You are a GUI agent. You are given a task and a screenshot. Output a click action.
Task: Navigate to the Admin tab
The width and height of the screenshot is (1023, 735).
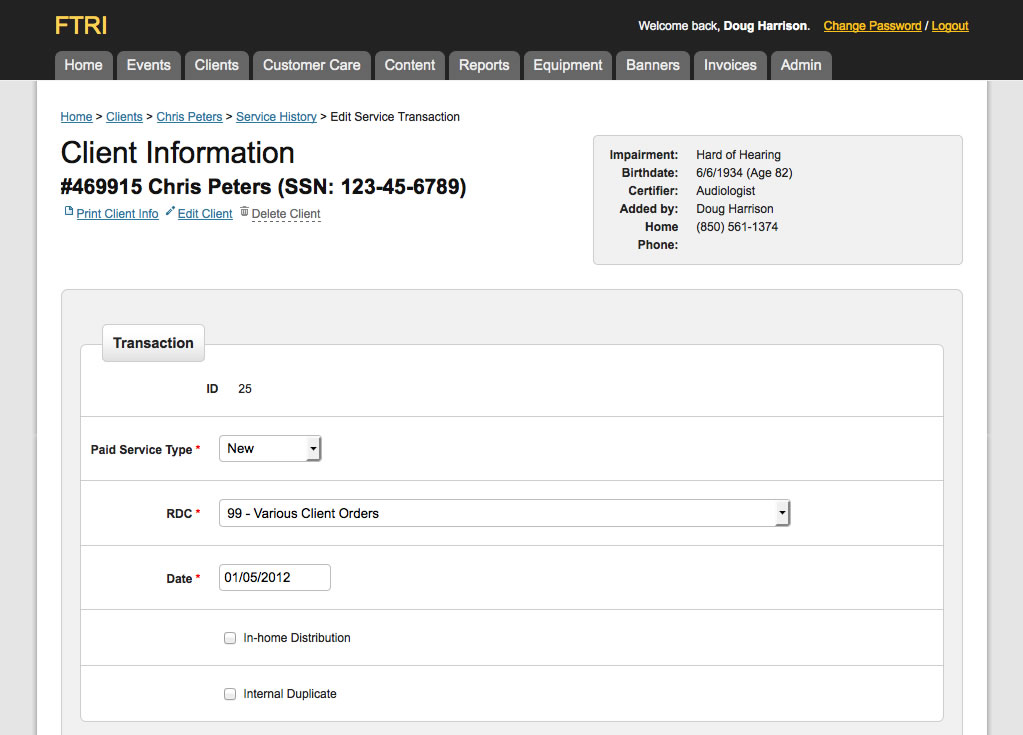click(x=801, y=65)
